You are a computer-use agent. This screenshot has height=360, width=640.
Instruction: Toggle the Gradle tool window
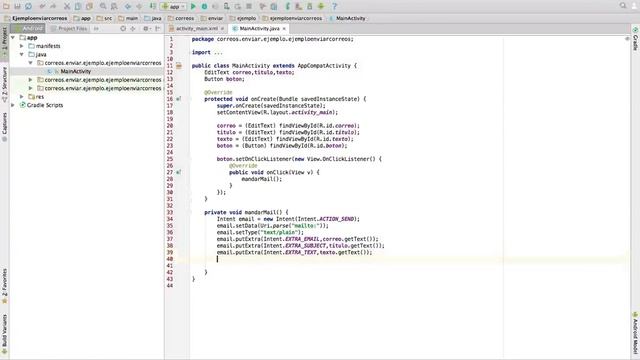635,39
